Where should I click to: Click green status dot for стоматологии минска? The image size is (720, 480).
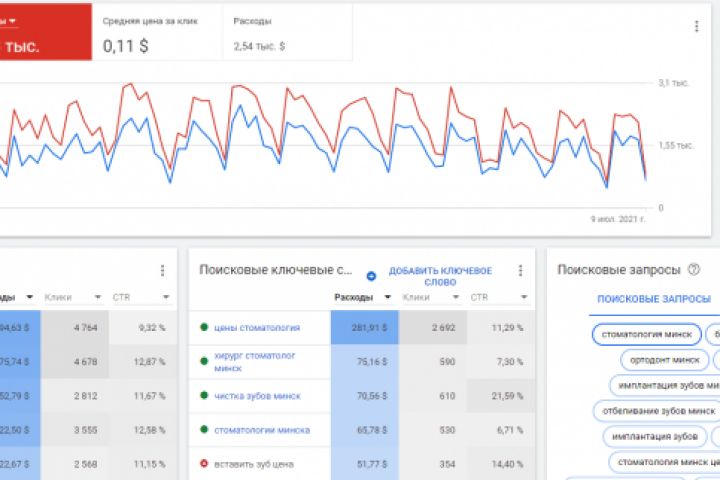(204, 429)
